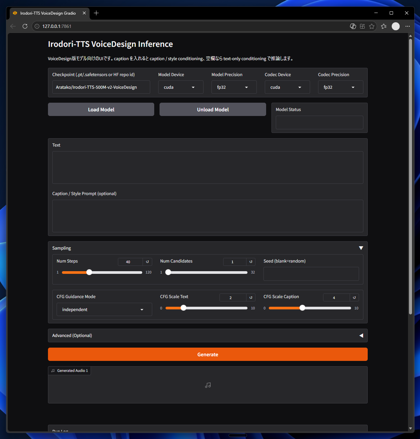Reload the page with the refresh icon

coord(25,26)
